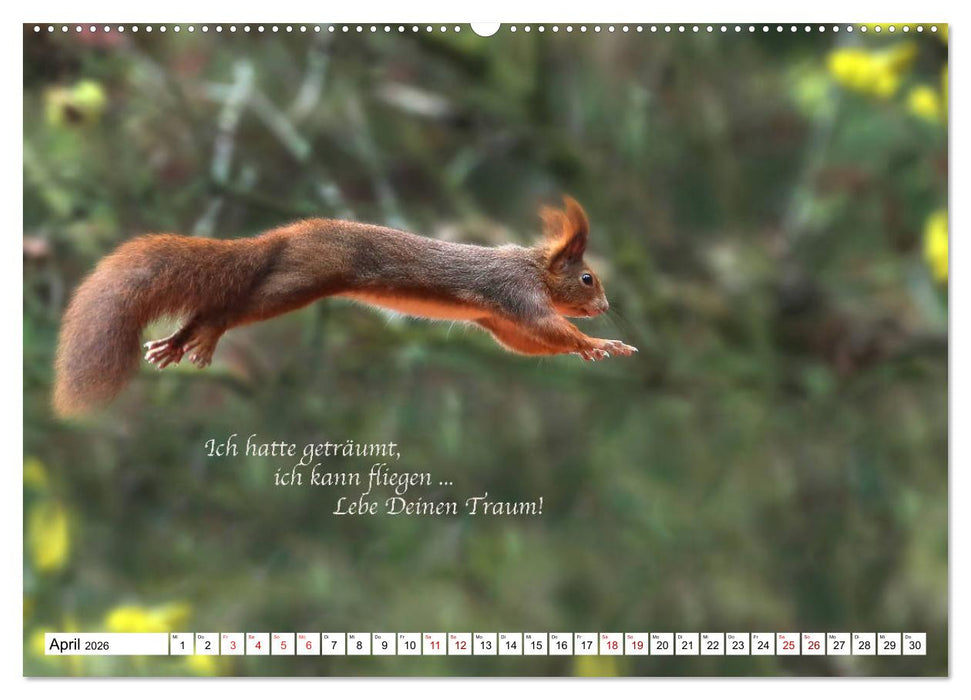Click the first date cell April 1
971x700 pixels.
pos(180,645)
